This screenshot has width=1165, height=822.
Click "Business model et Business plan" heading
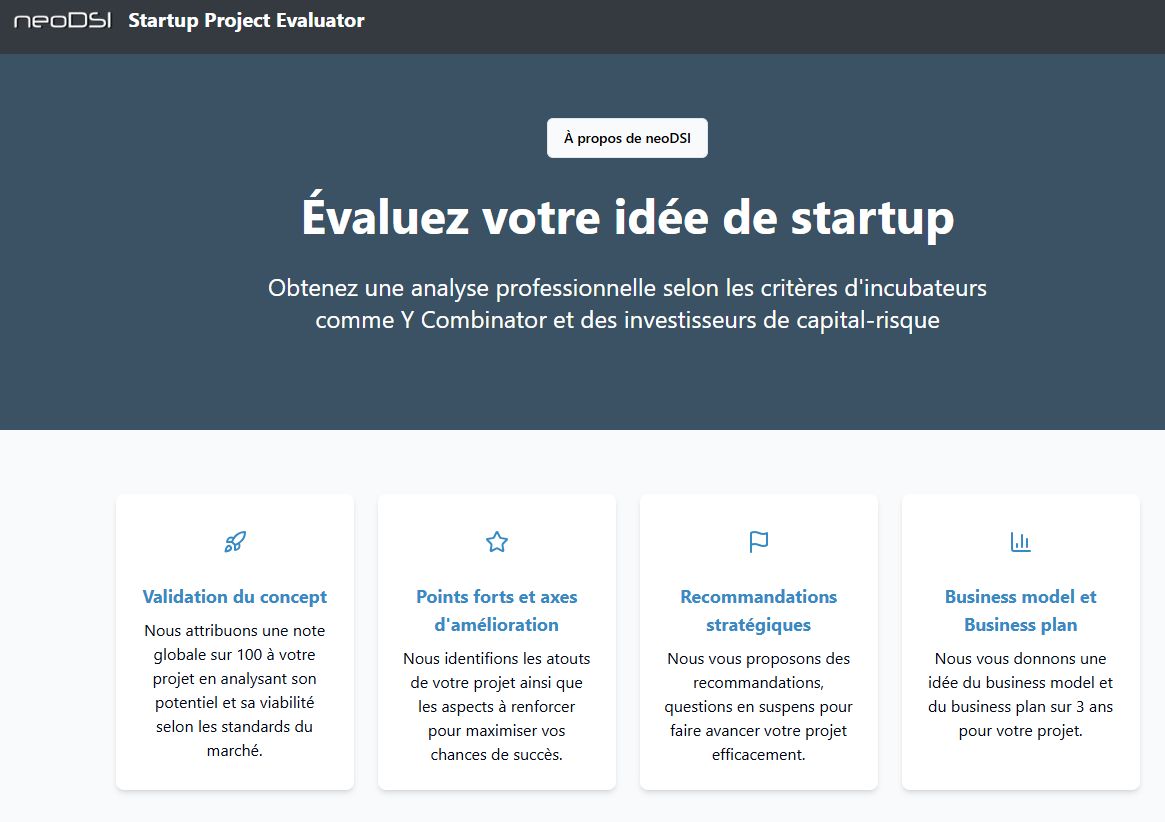(x=1020, y=611)
